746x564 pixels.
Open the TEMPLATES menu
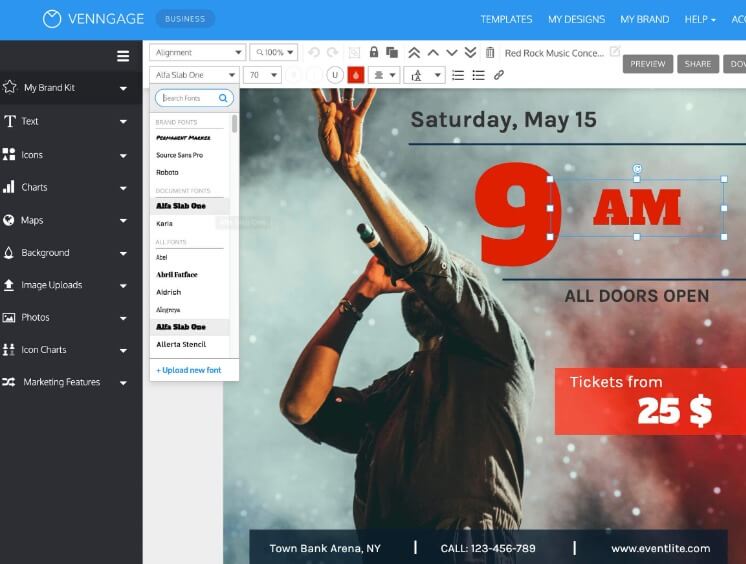pyautogui.click(x=506, y=20)
